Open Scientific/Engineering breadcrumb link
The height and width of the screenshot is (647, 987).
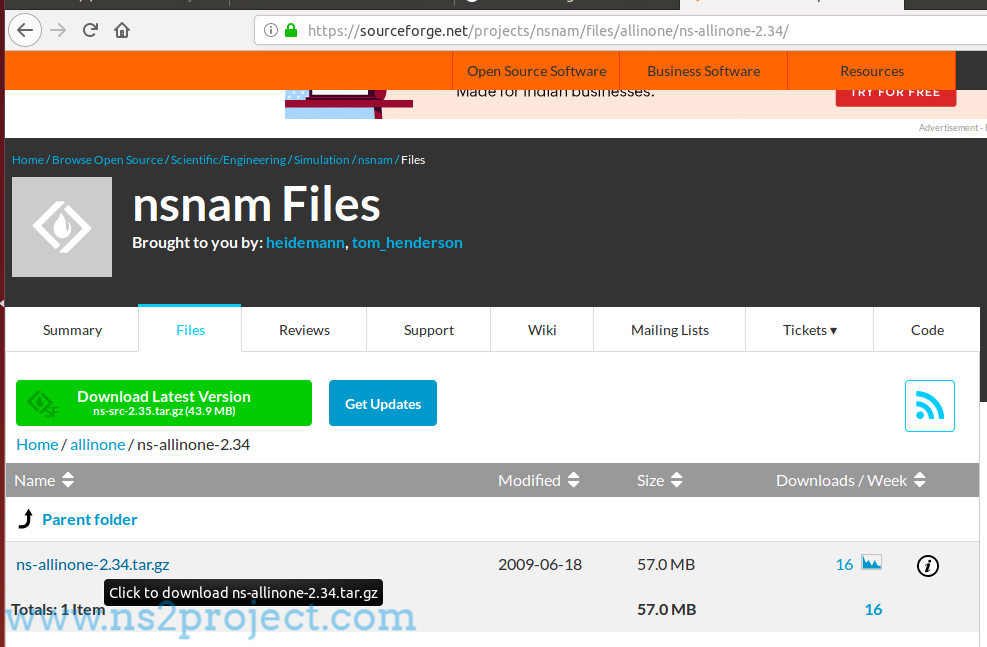point(228,160)
